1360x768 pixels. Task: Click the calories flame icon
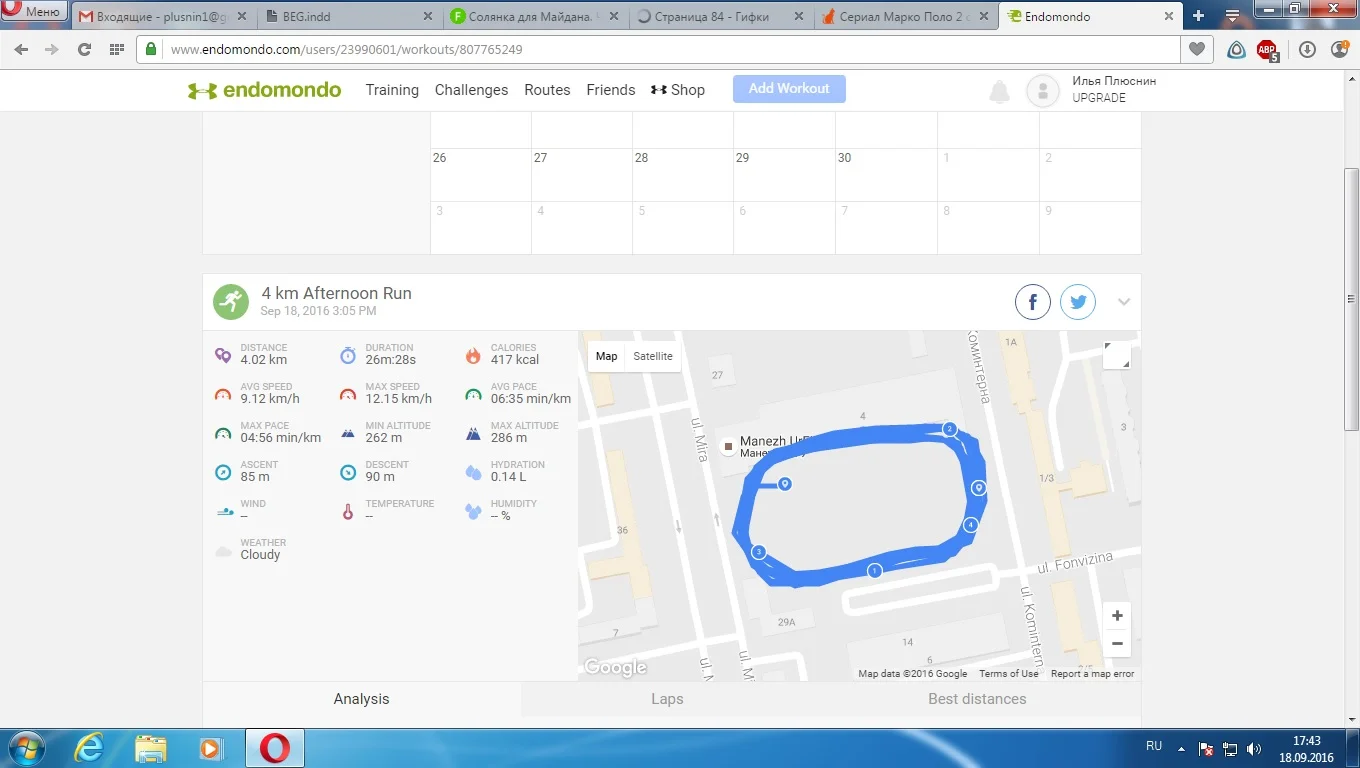(473, 355)
